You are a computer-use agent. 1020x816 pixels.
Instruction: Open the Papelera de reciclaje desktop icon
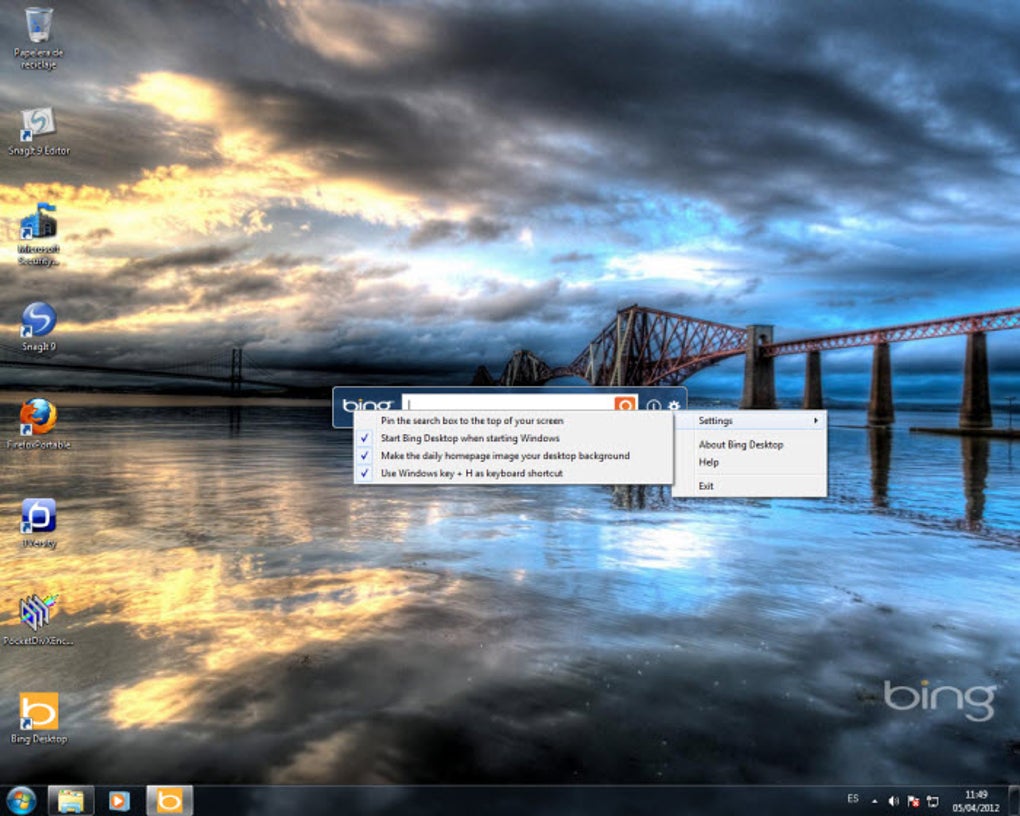(x=38, y=38)
